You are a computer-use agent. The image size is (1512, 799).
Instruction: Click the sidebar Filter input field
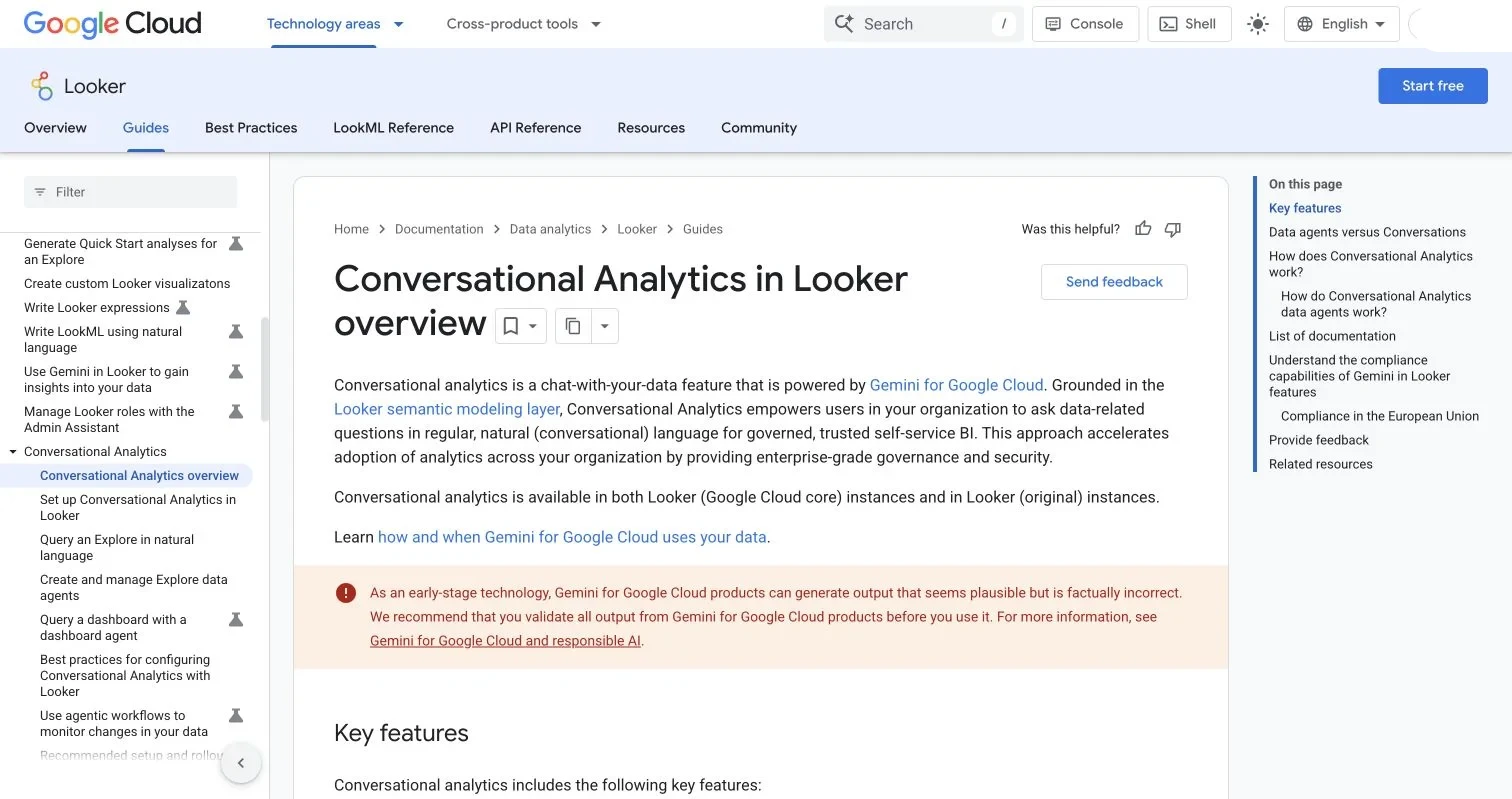[x=130, y=192]
